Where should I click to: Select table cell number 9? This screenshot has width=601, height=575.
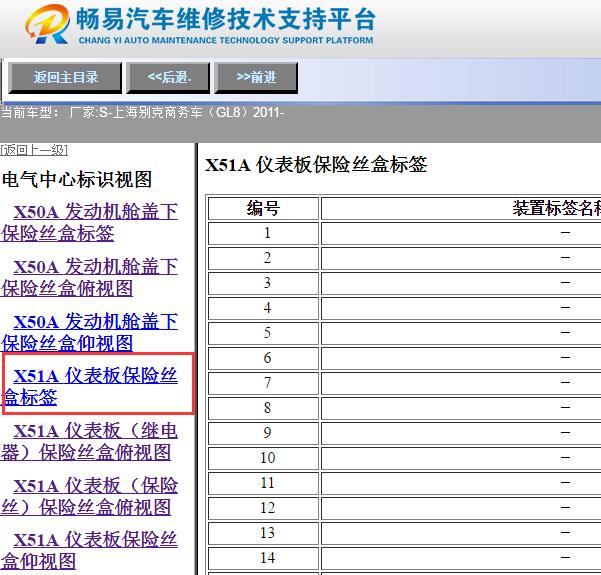coord(263,433)
